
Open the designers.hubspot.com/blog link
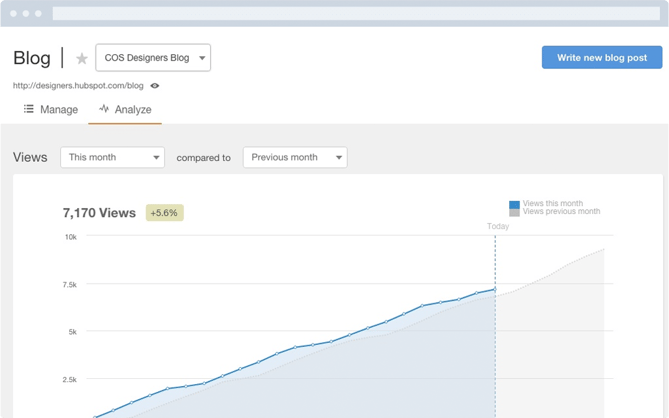coord(78,86)
